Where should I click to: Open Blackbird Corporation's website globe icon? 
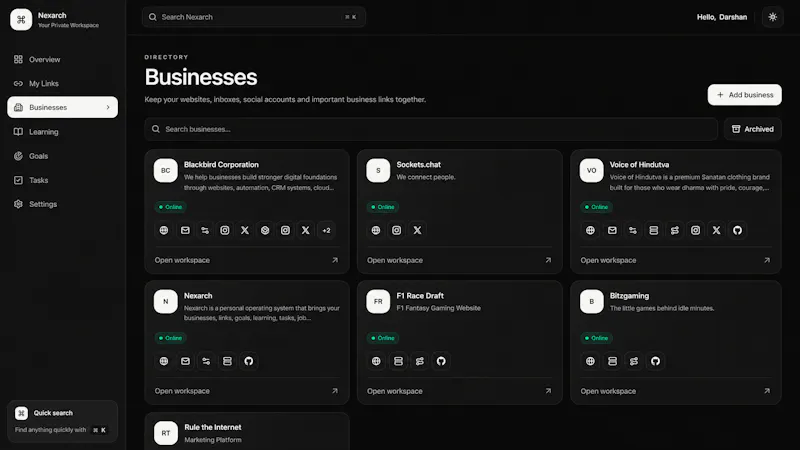point(164,230)
